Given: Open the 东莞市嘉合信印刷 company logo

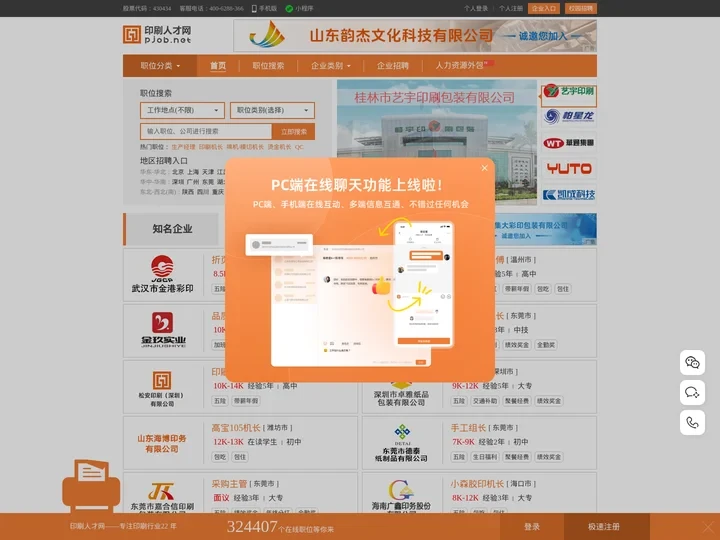Looking at the screenshot, I should [163, 497].
